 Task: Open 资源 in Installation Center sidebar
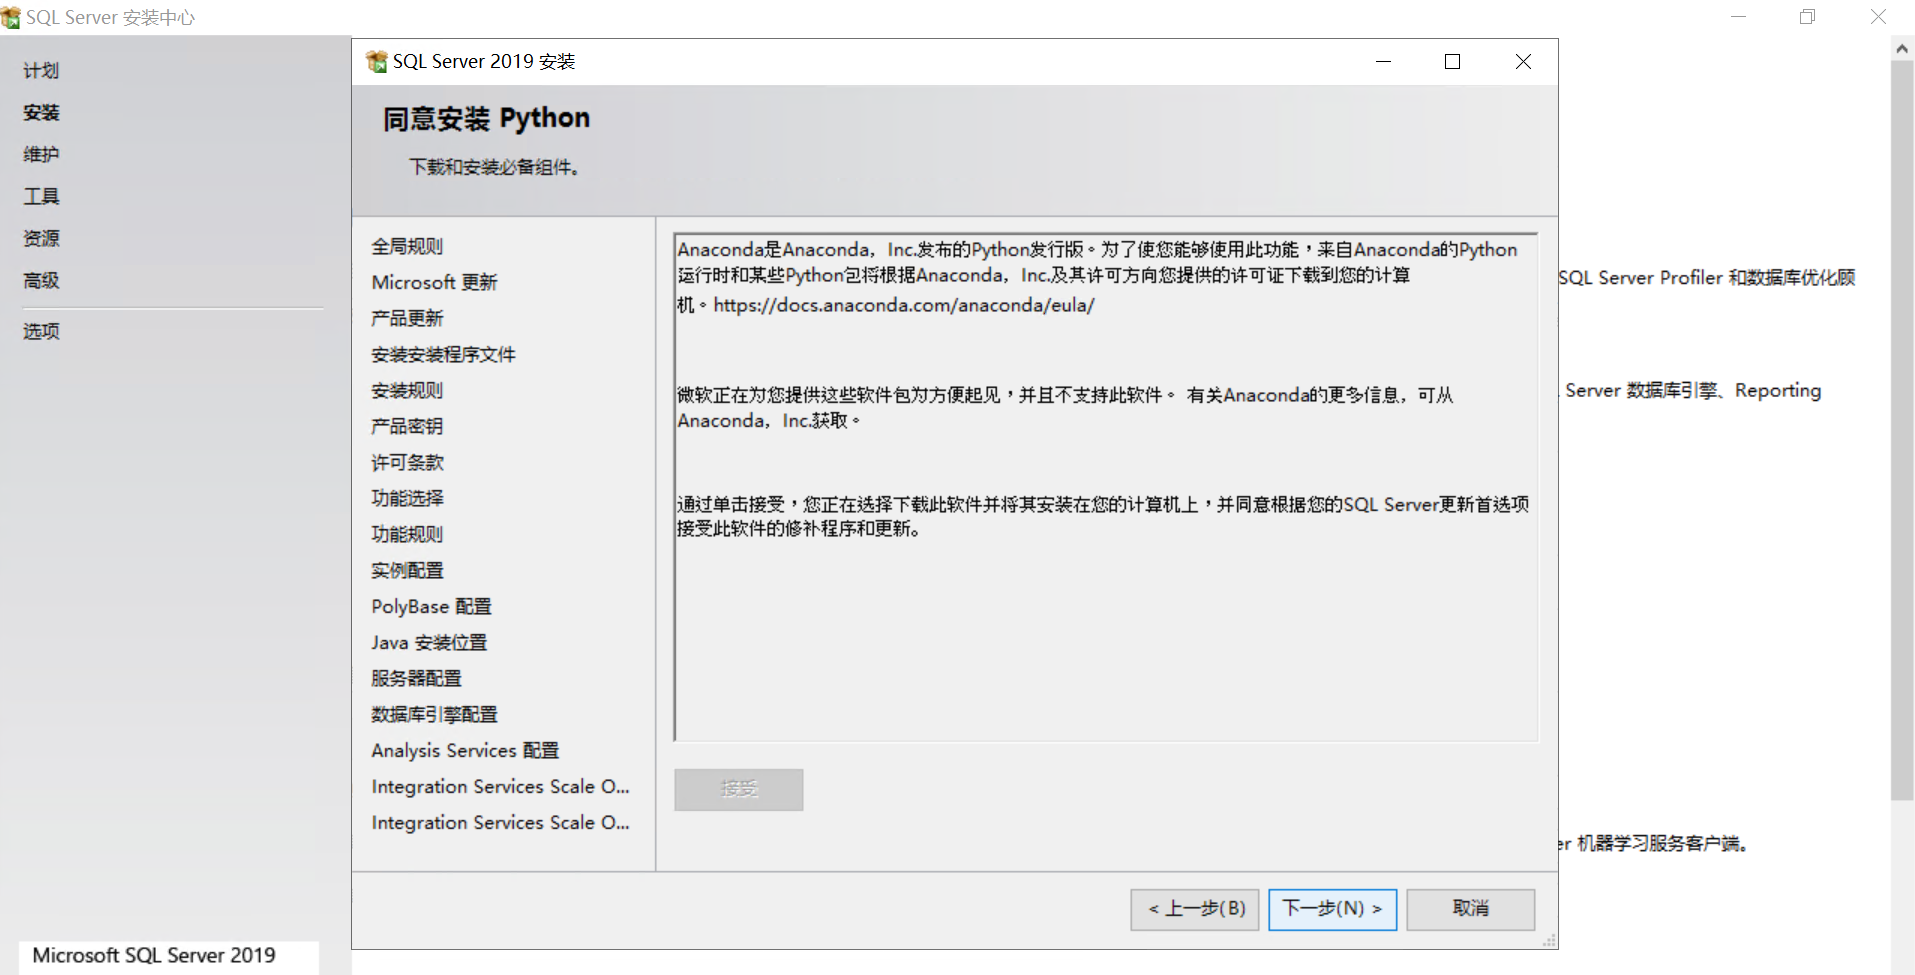tap(41, 239)
